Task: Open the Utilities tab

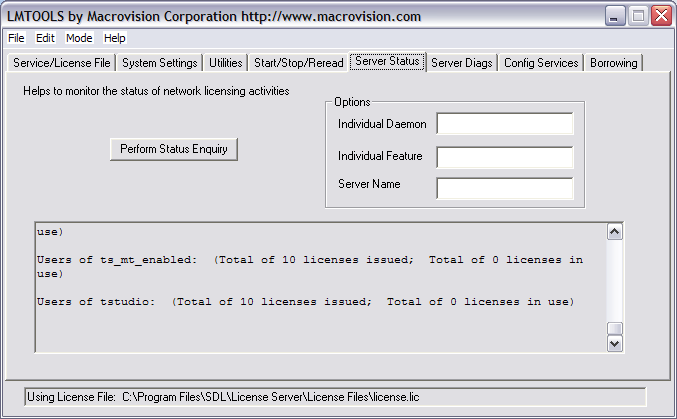Action: (x=225, y=63)
